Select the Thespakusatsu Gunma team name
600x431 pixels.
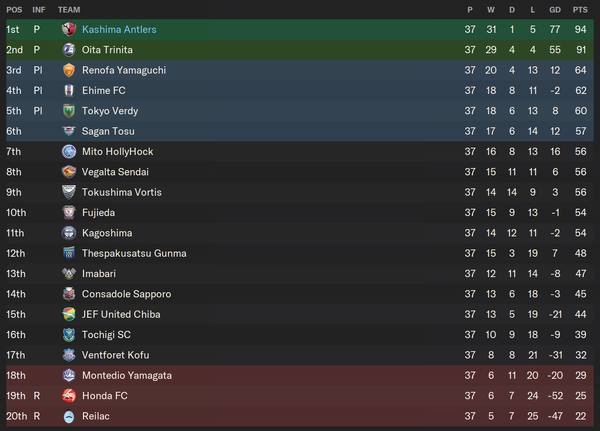point(134,253)
